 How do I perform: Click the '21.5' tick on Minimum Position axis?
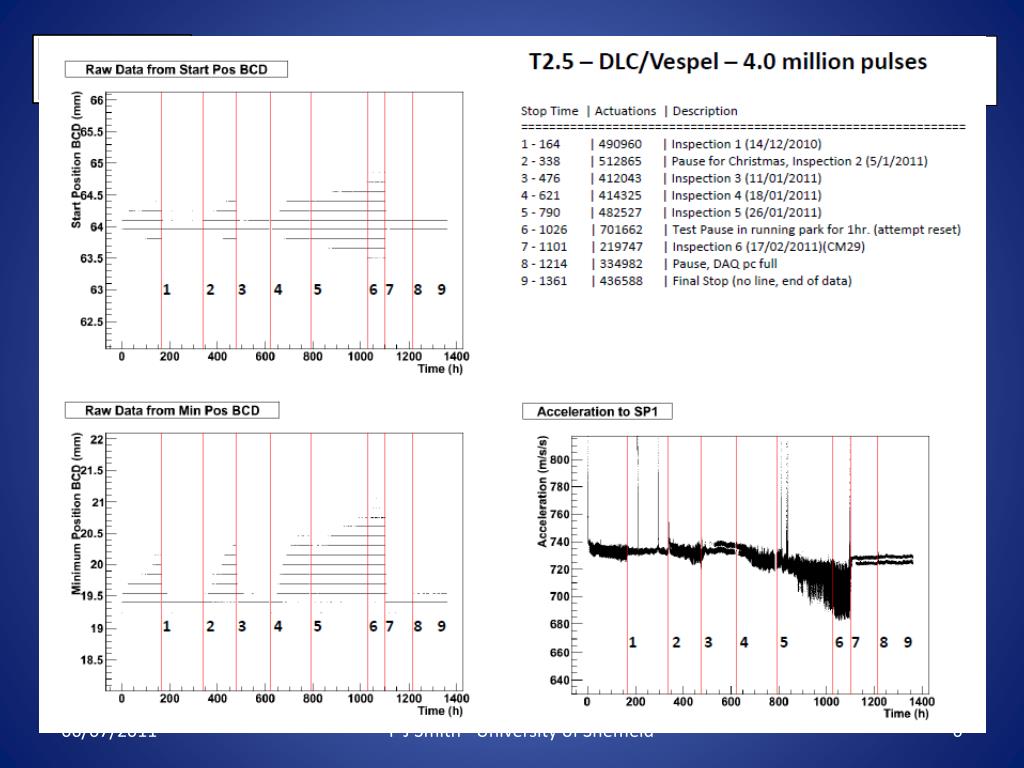click(x=91, y=470)
